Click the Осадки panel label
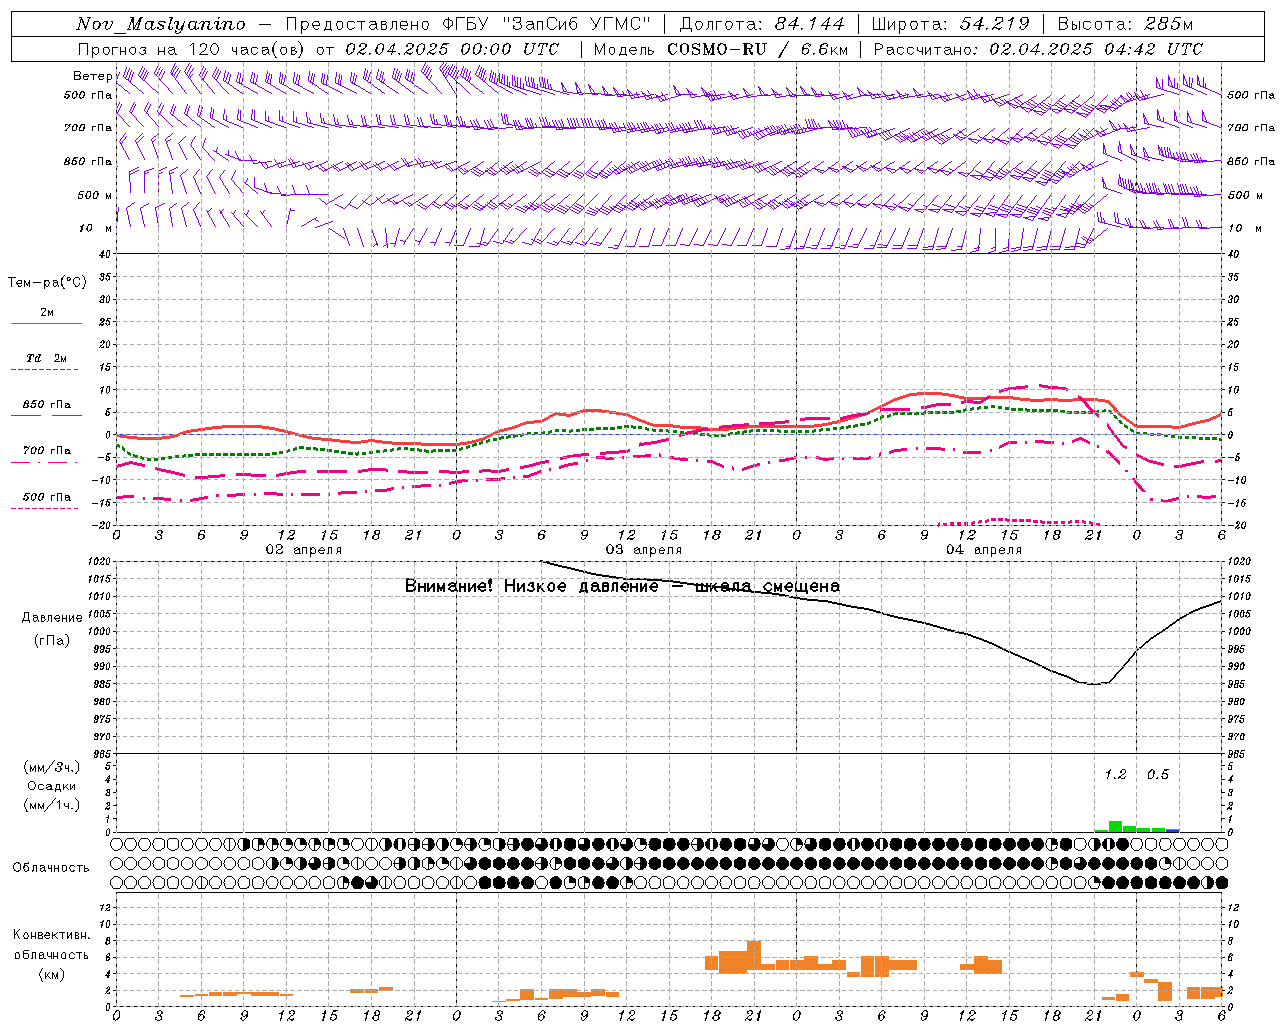 point(52,786)
